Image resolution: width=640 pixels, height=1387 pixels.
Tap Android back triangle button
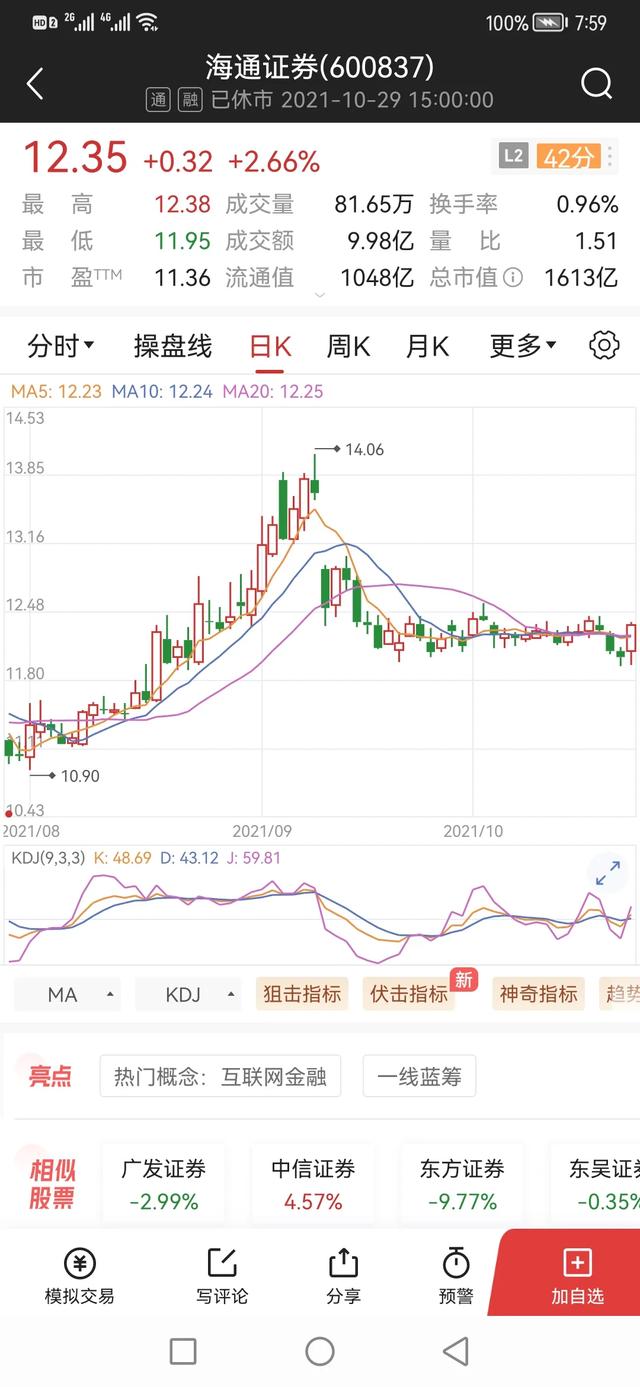point(456,1352)
